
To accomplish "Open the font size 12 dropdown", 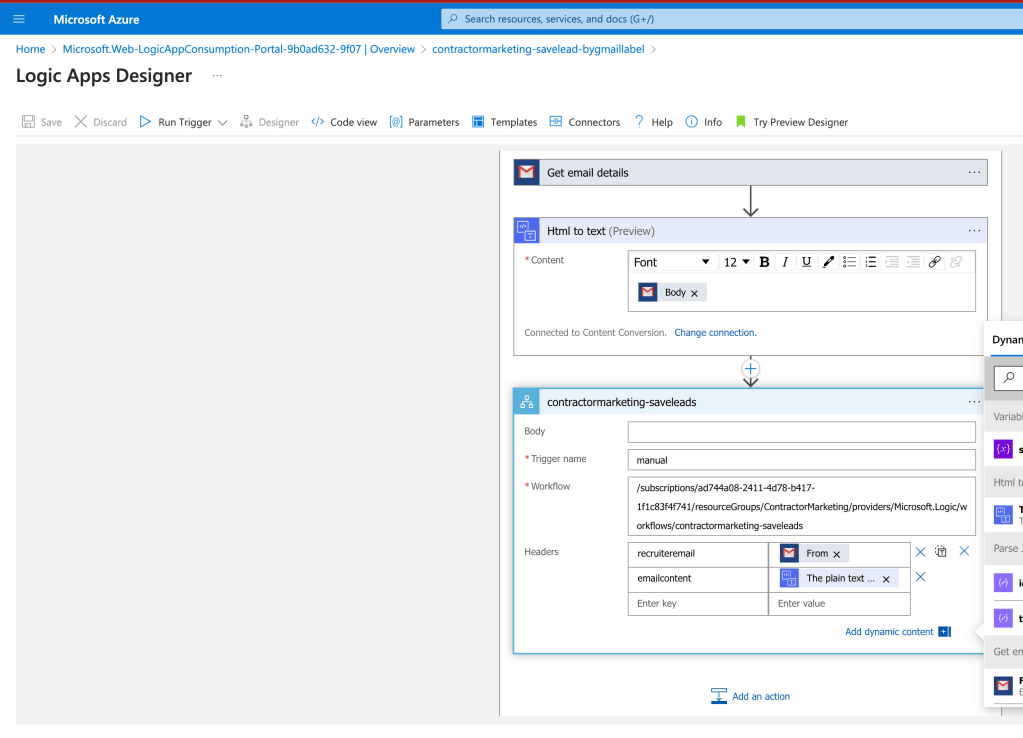I will pos(736,262).
